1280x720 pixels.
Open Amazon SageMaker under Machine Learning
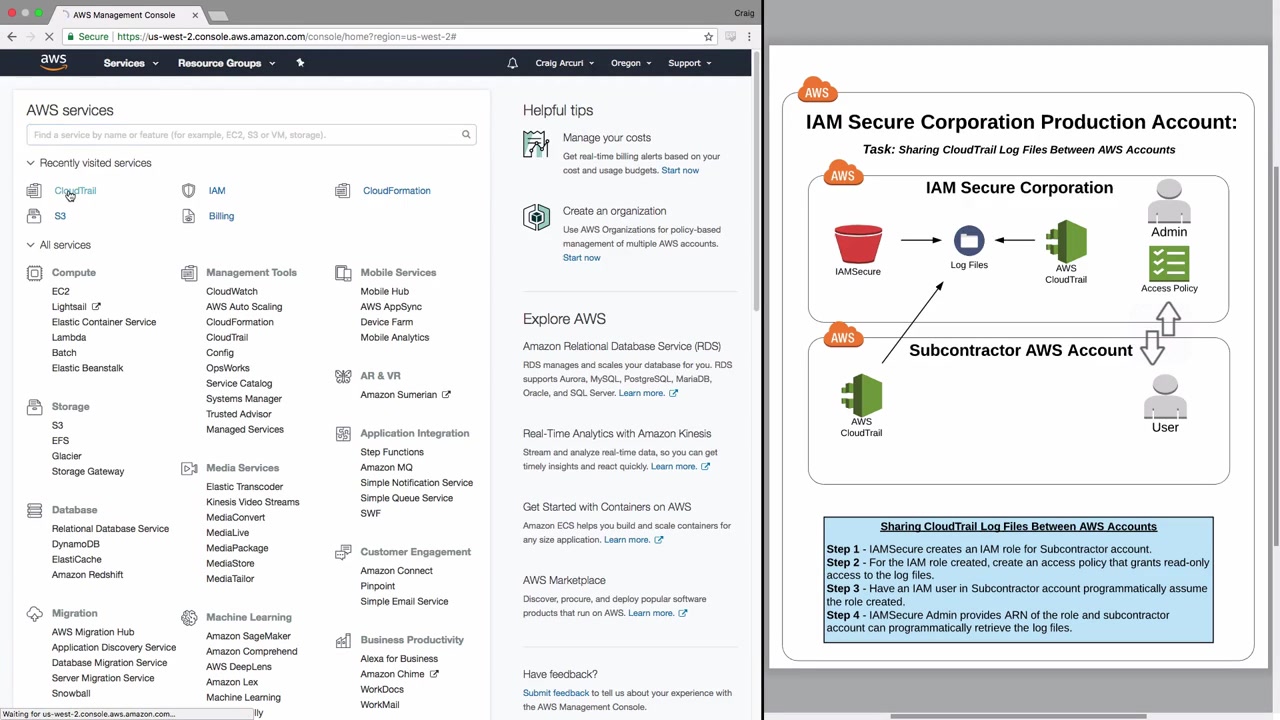point(248,636)
